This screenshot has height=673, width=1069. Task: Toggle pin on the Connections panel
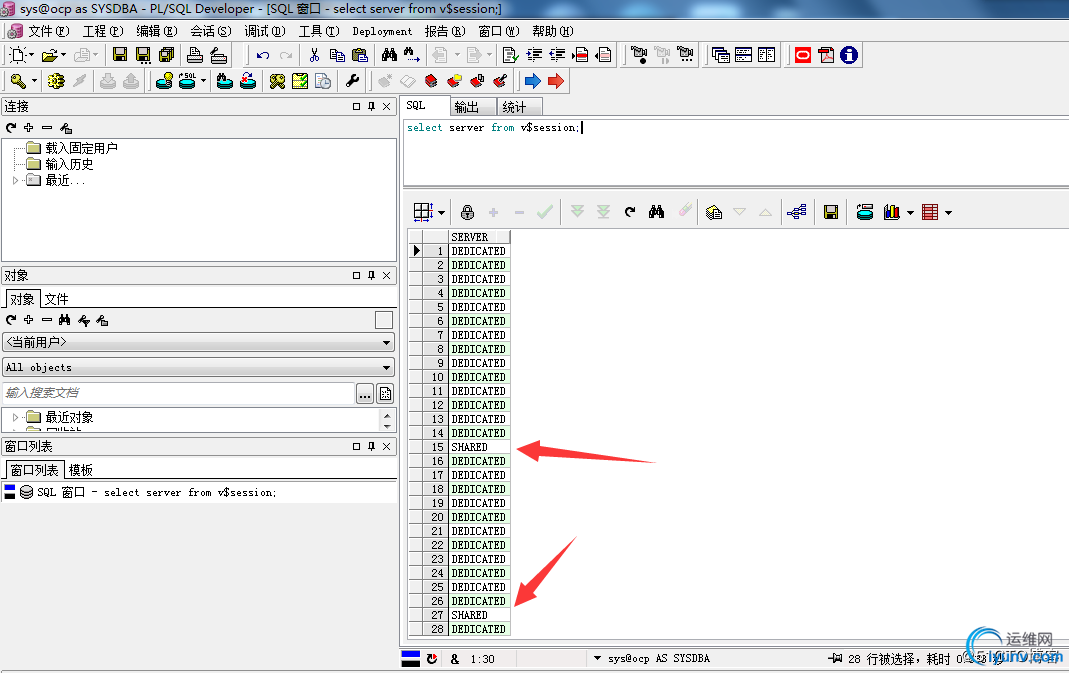pyautogui.click(x=371, y=106)
